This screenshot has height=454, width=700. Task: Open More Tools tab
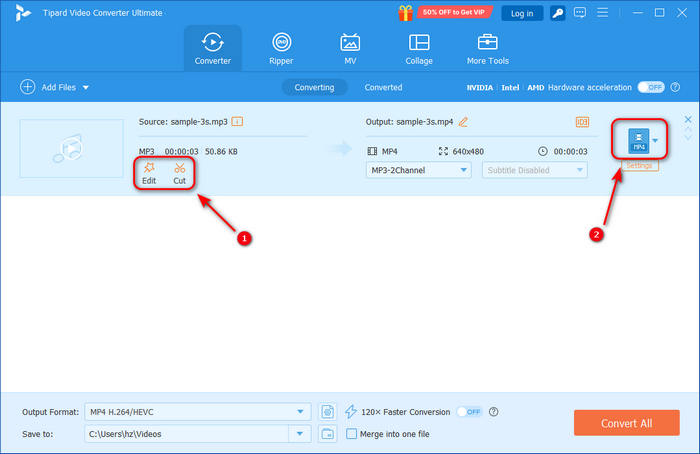[488, 48]
